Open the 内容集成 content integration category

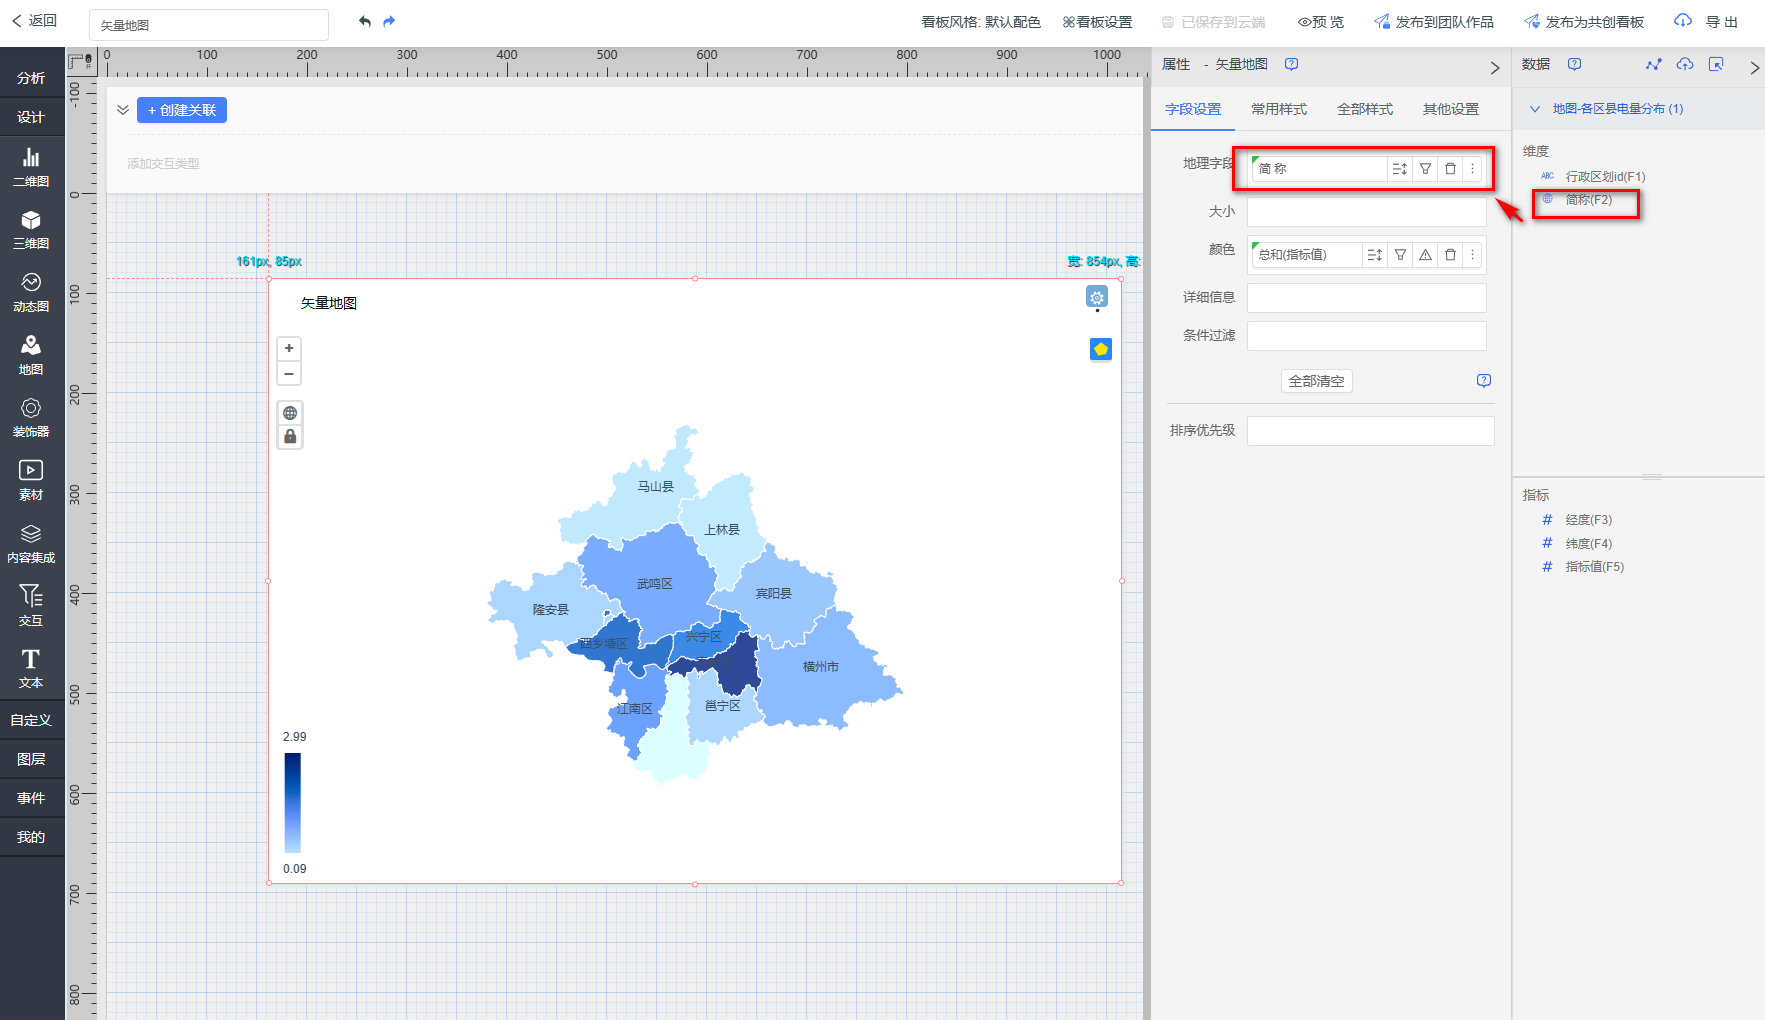(x=31, y=543)
